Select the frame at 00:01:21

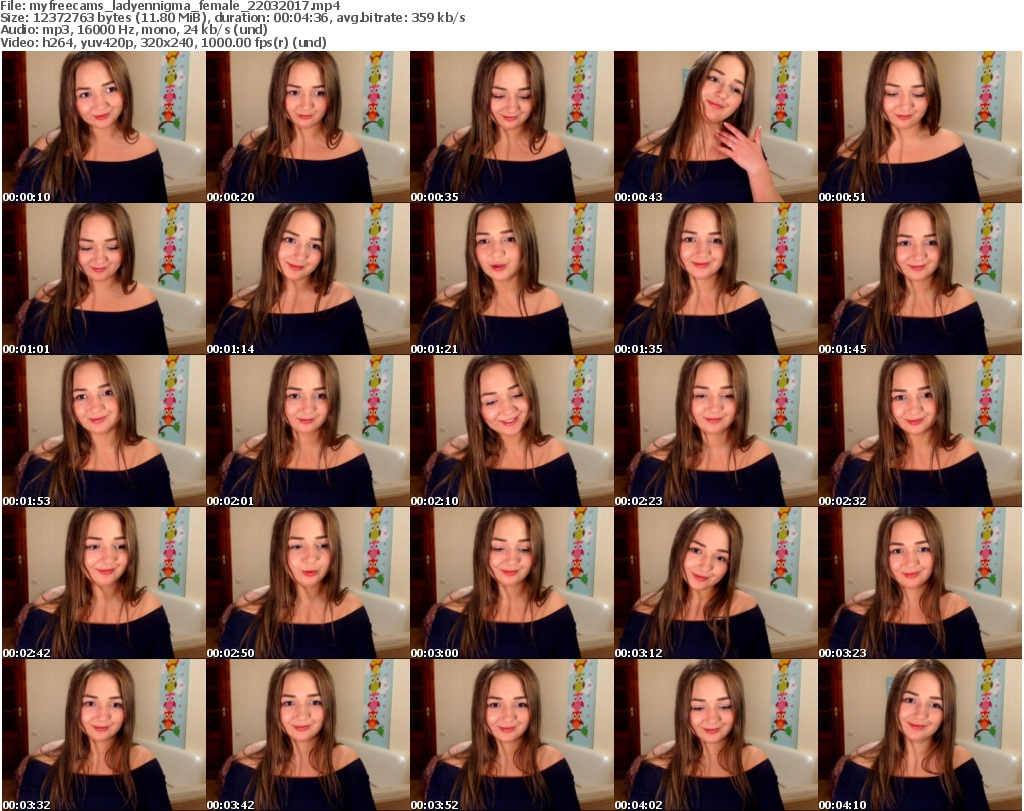coord(511,279)
